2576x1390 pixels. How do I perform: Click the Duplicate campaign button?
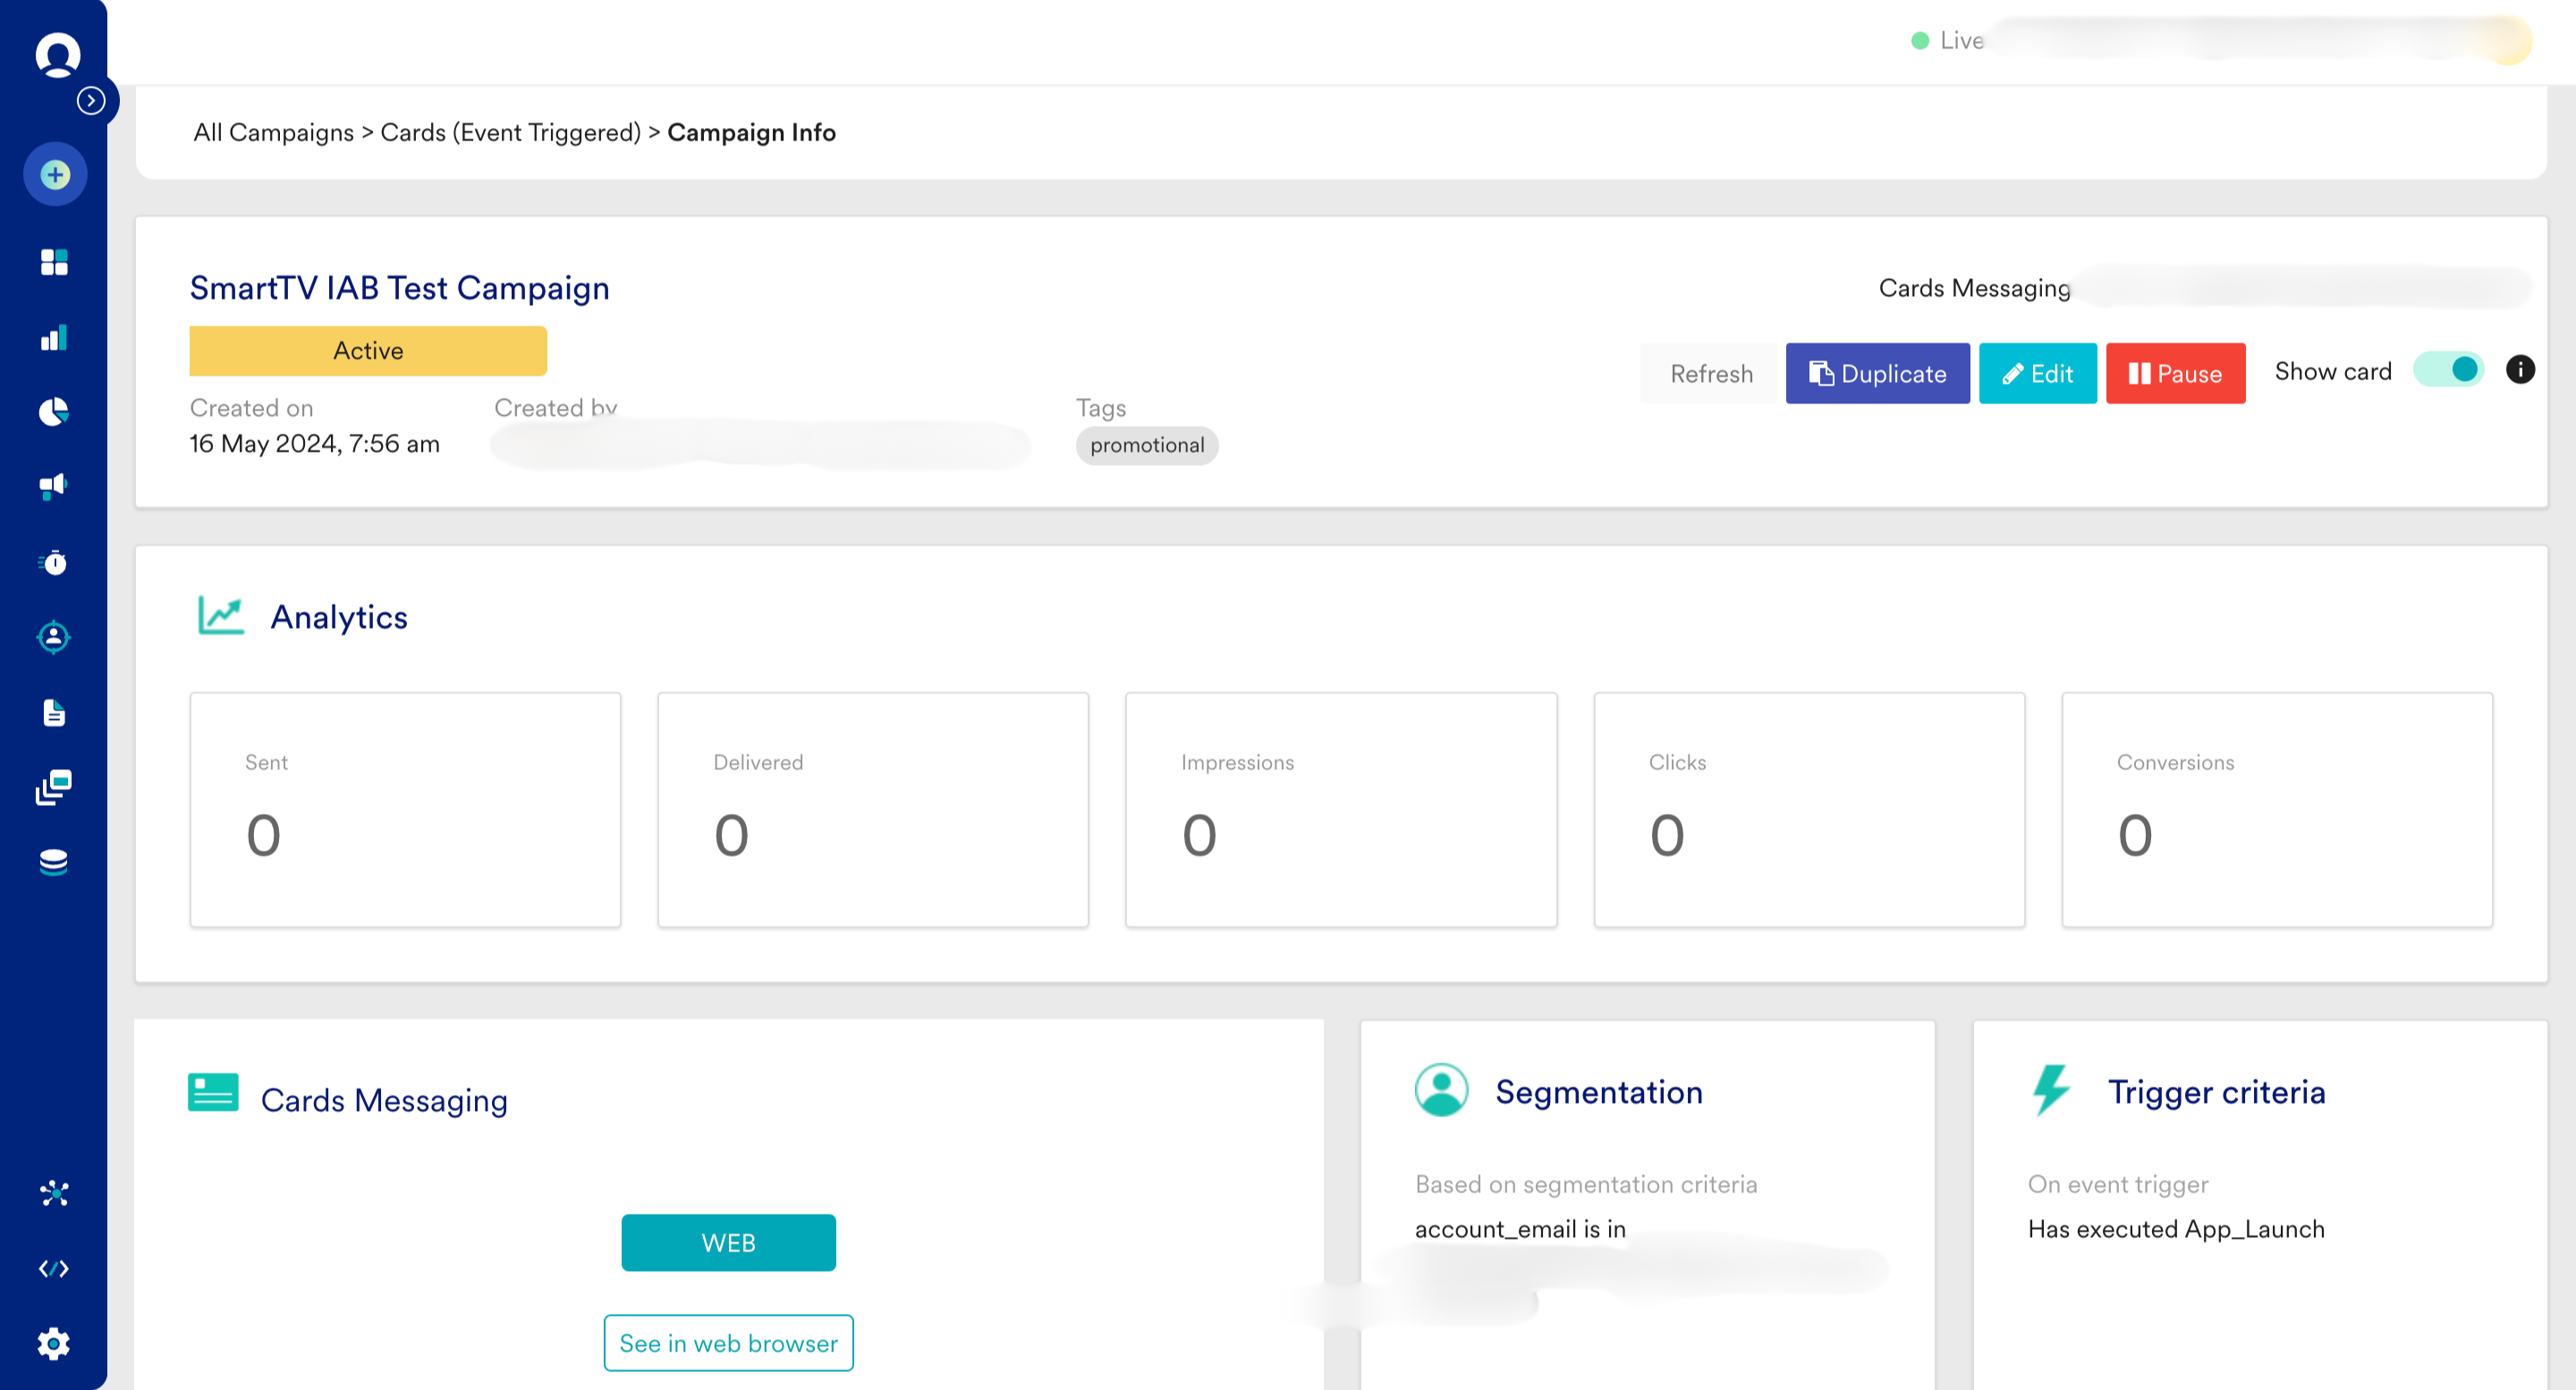(x=1877, y=373)
